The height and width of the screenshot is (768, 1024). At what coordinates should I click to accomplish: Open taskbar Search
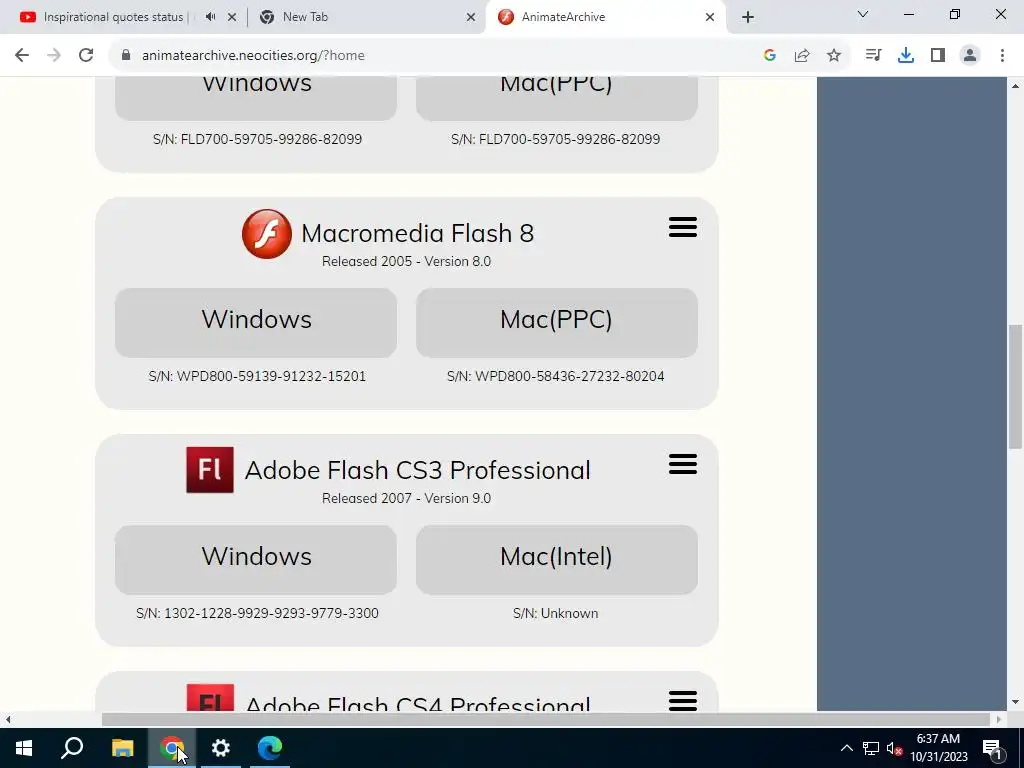tap(72, 748)
